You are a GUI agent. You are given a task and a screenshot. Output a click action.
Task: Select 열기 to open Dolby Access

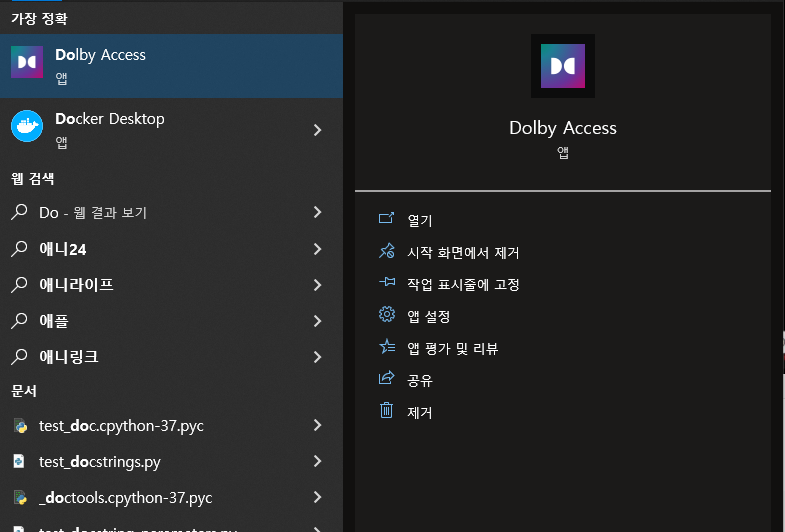pyautogui.click(x=420, y=220)
